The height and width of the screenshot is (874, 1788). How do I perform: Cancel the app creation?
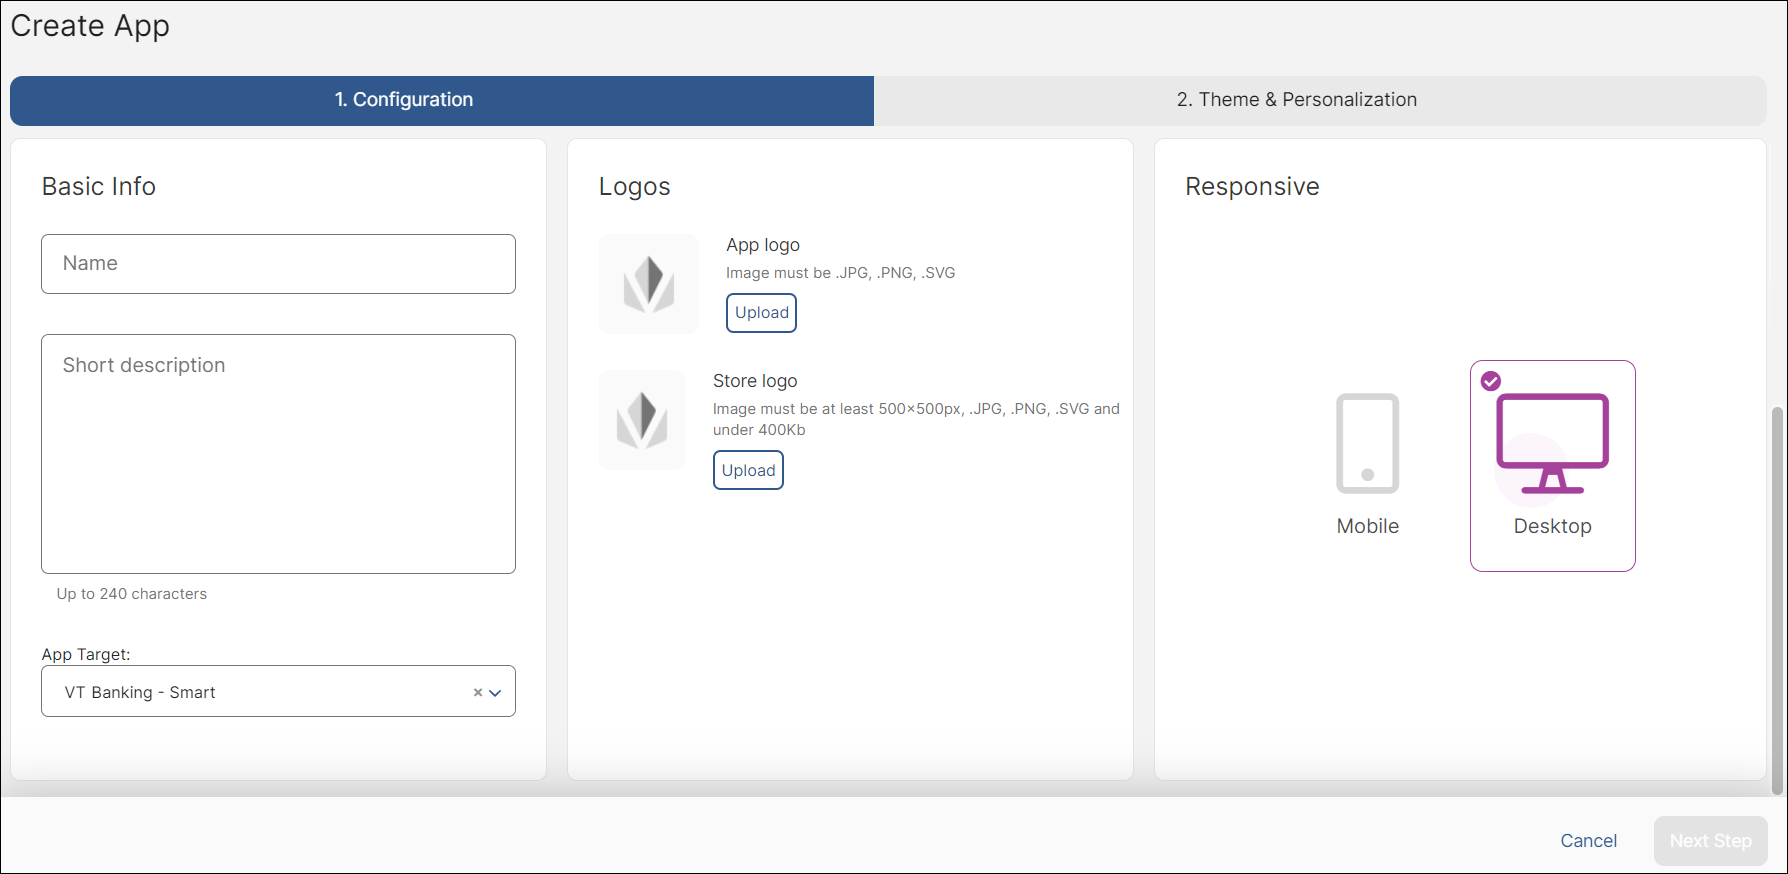(1588, 841)
